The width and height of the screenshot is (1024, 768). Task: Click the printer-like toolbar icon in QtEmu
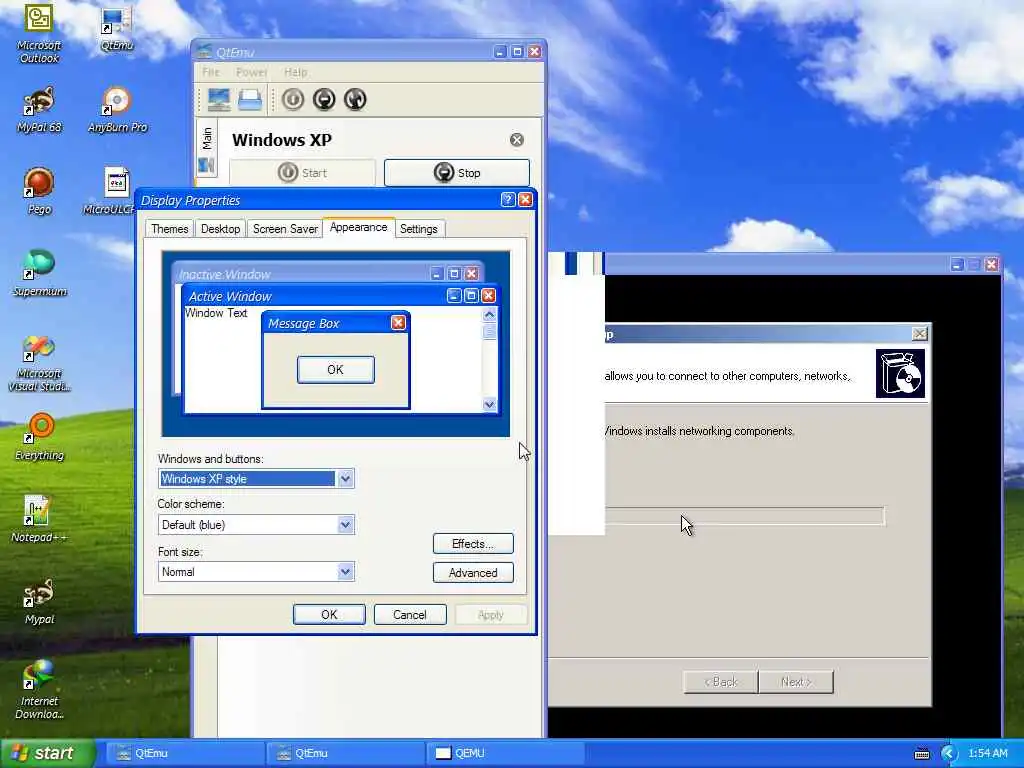coord(250,99)
